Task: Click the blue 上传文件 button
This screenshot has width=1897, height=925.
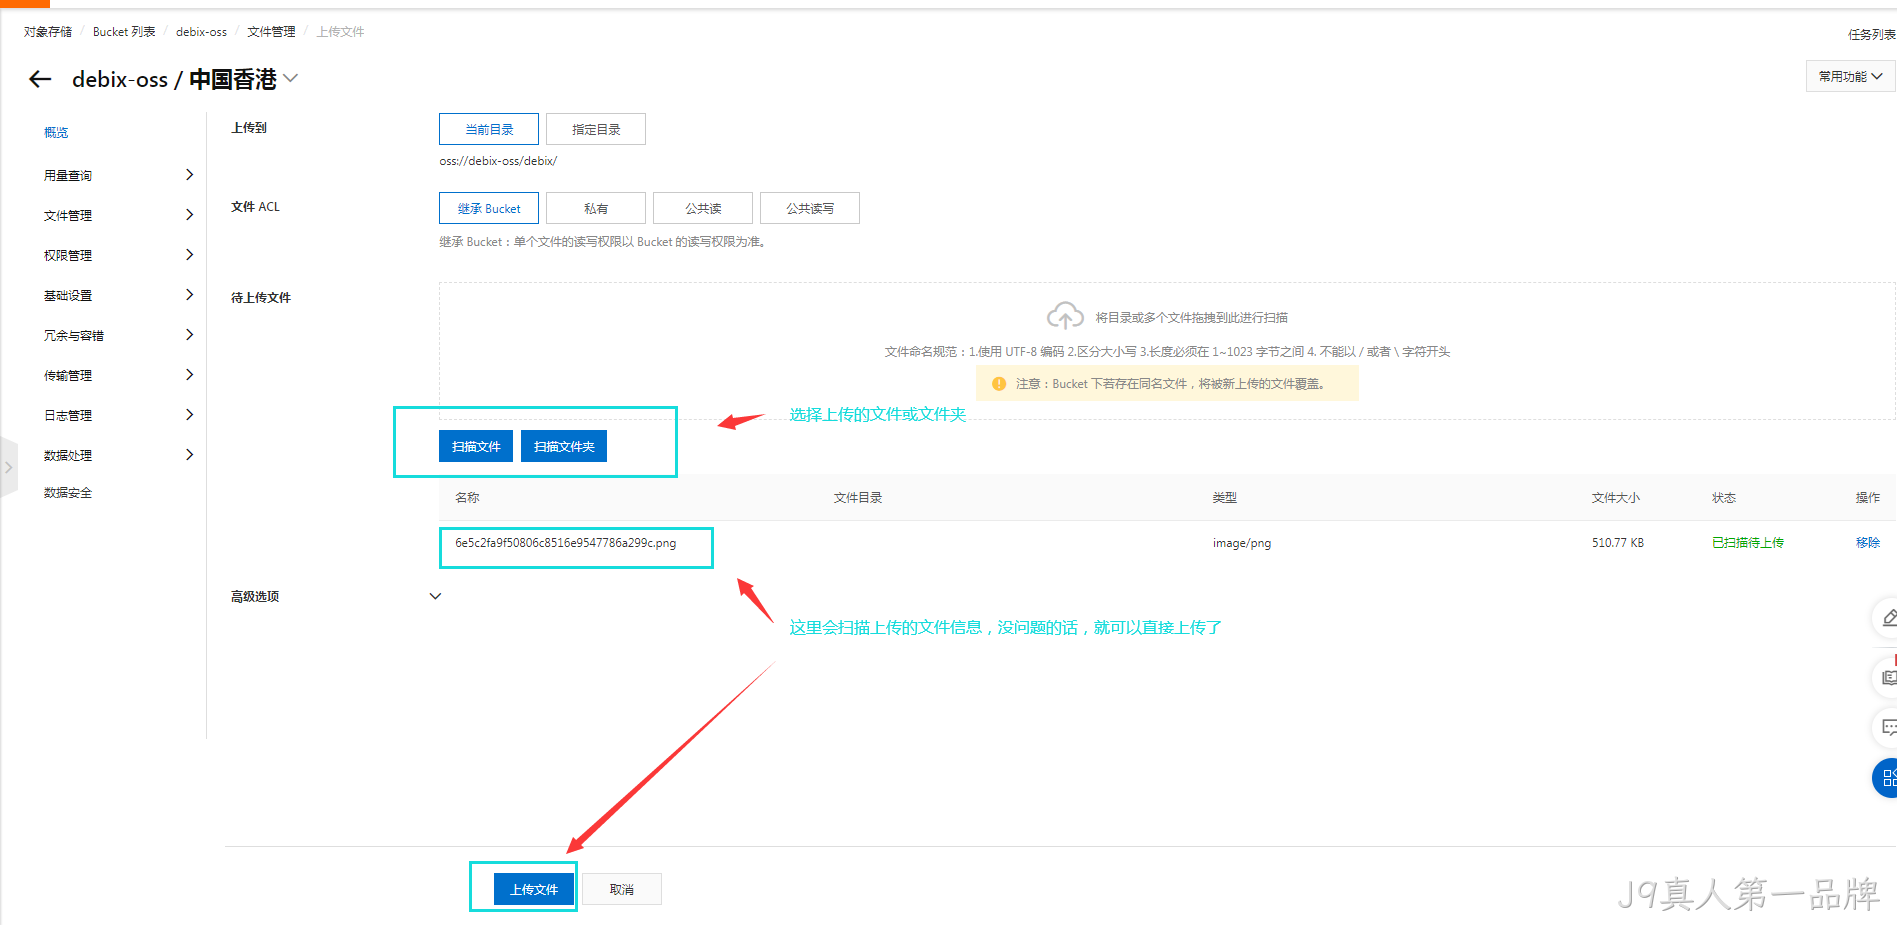Action: [x=534, y=889]
